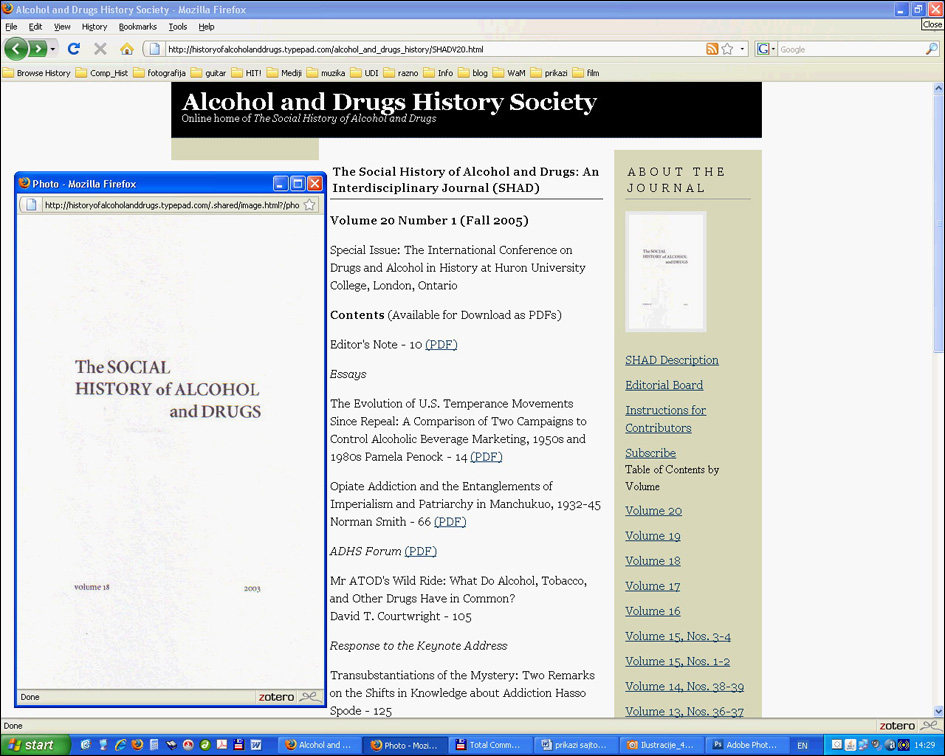Open the 'muzika' bookmarks folder
Viewport: 945px width, 756px height.
pyautogui.click(x=326, y=73)
